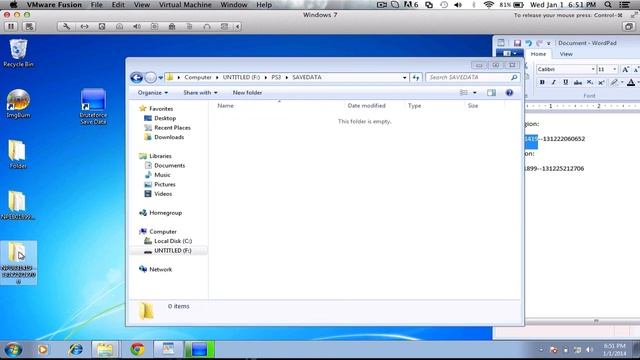Sort by the Type column header

tap(414, 106)
